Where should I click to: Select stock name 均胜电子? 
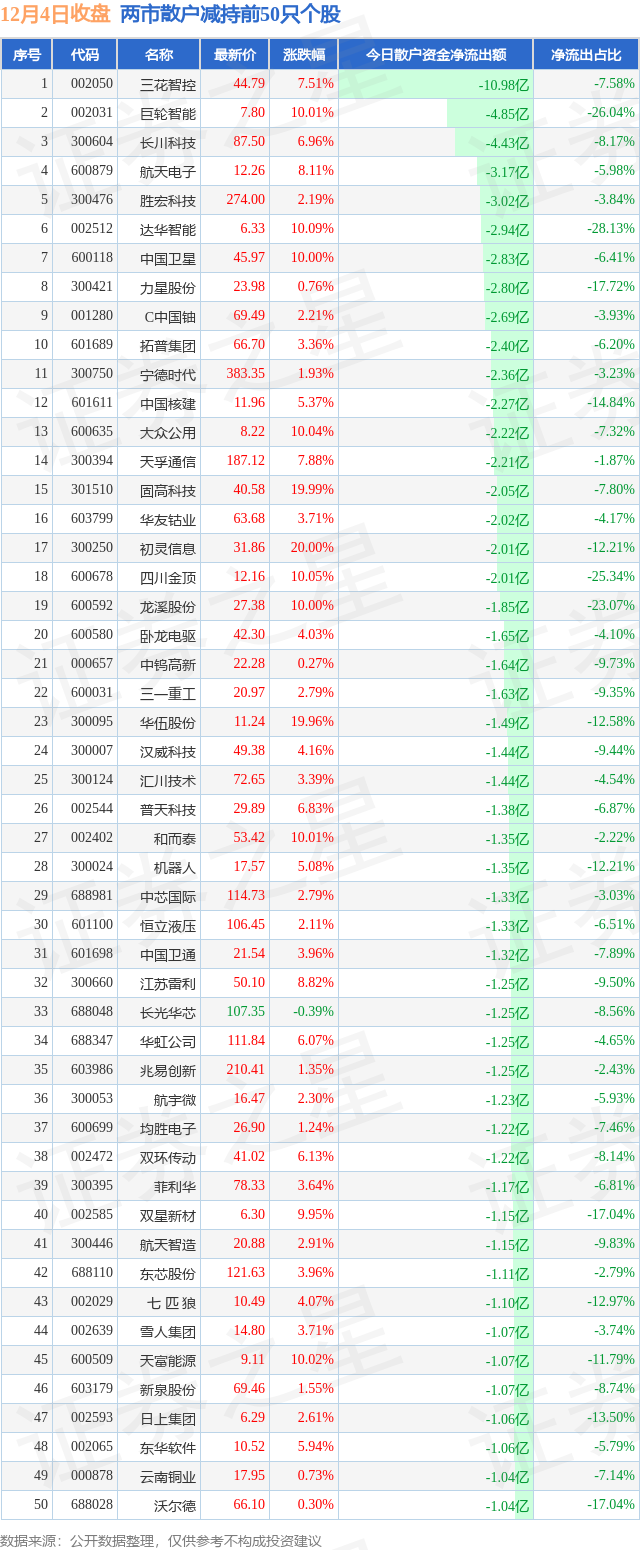click(x=168, y=1128)
